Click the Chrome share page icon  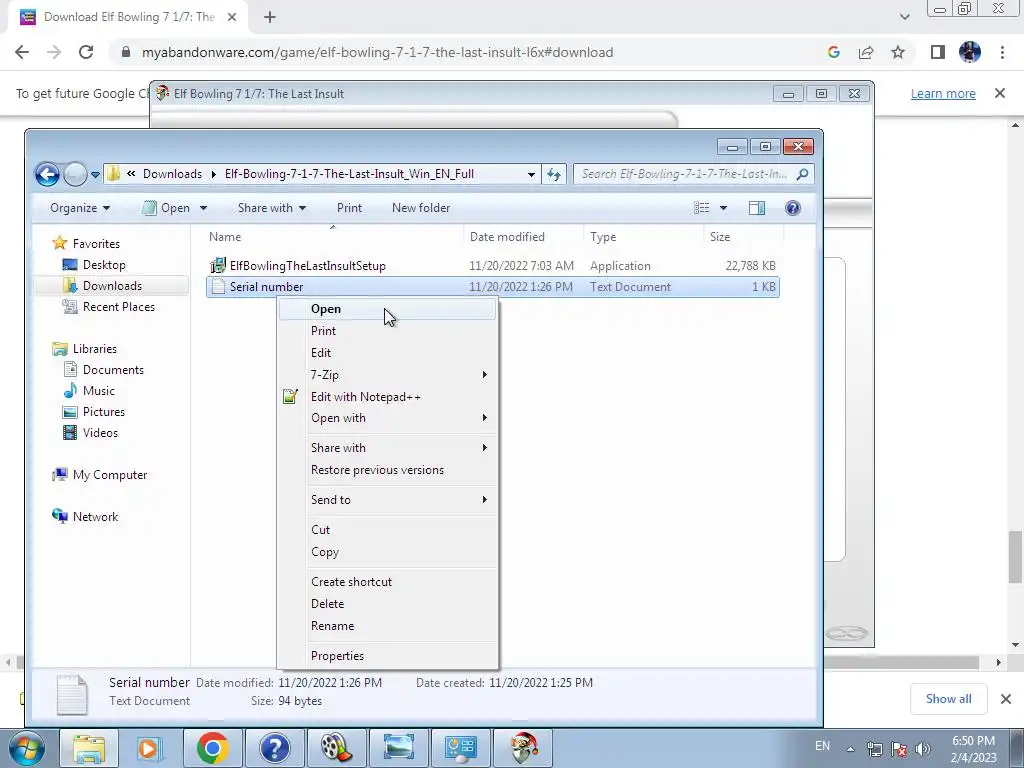[x=866, y=52]
